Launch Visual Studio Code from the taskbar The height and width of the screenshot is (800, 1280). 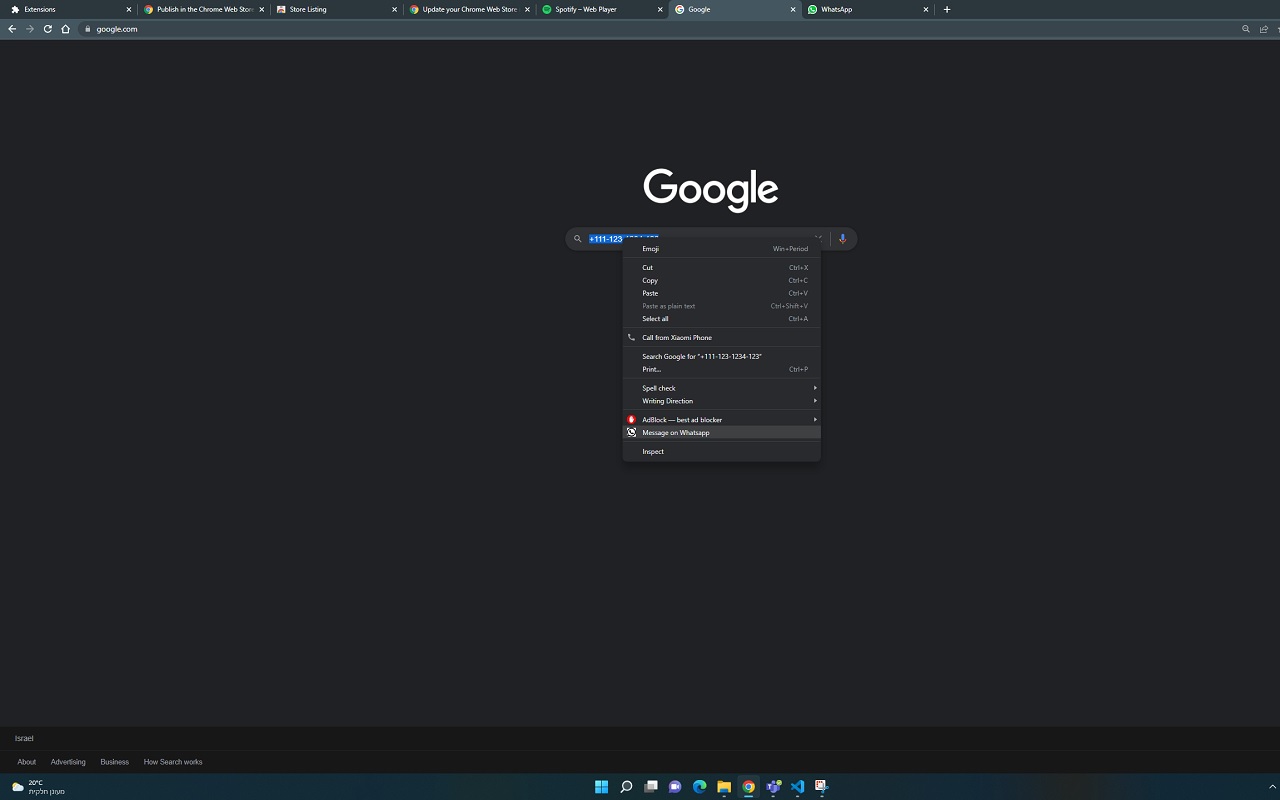797,786
